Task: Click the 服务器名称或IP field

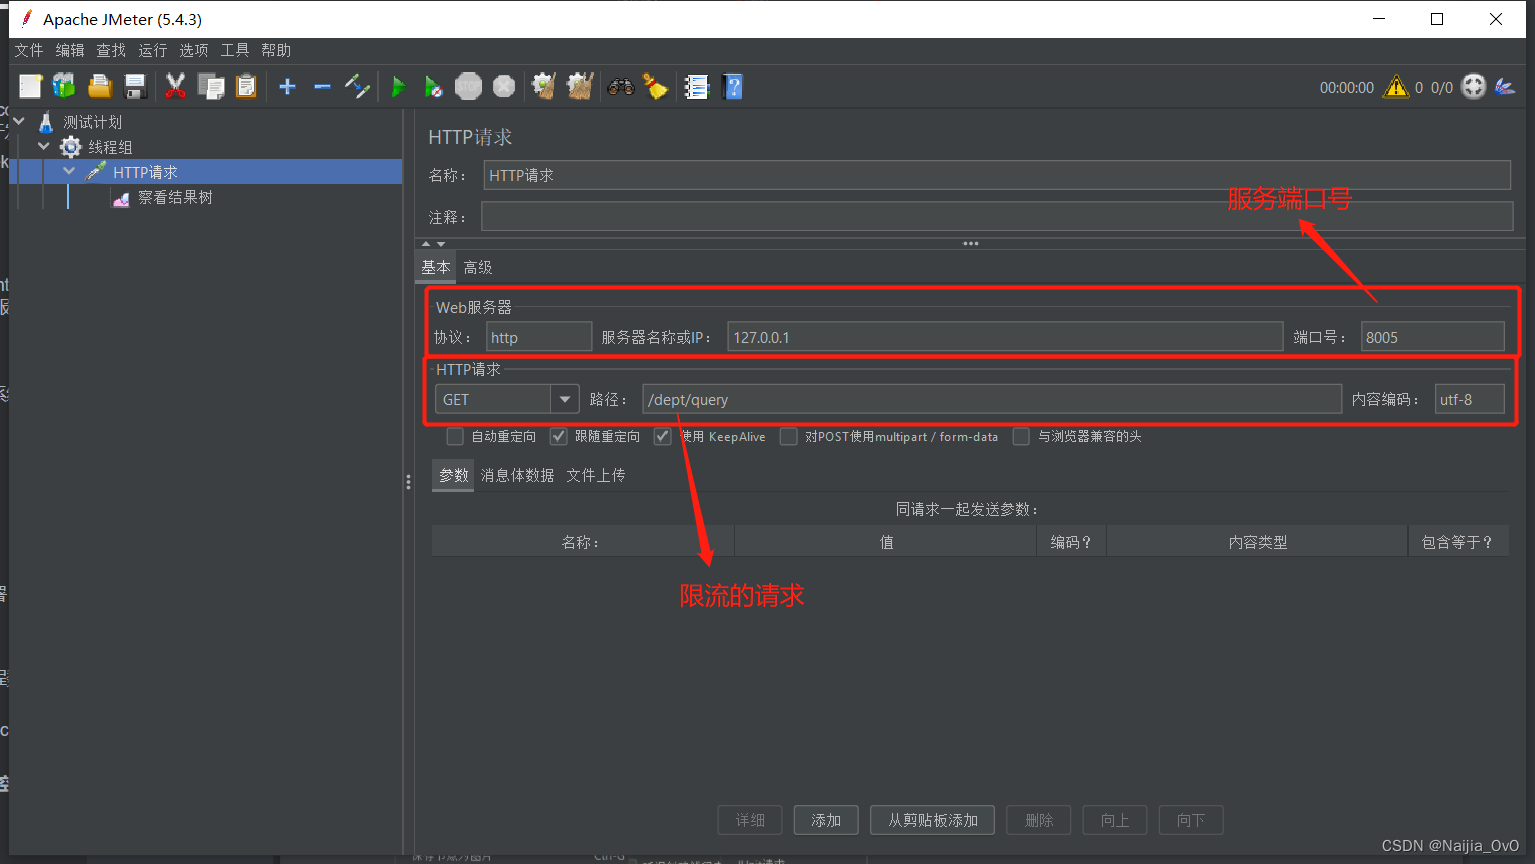Action: tap(1005, 337)
